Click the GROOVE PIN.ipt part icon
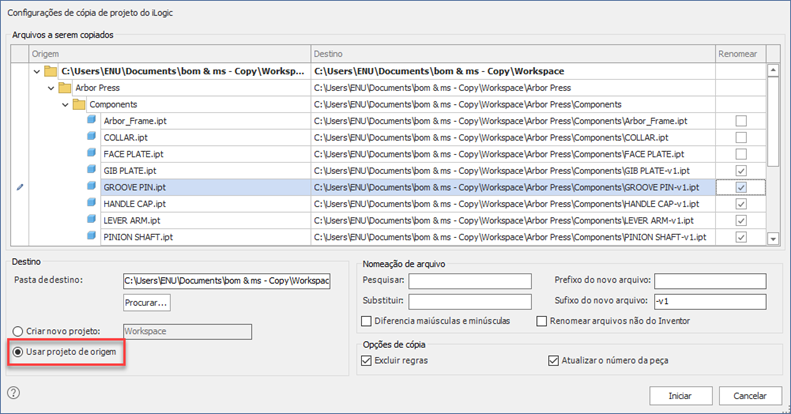Image resolution: width=791 pixels, height=414 pixels. click(x=93, y=187)
